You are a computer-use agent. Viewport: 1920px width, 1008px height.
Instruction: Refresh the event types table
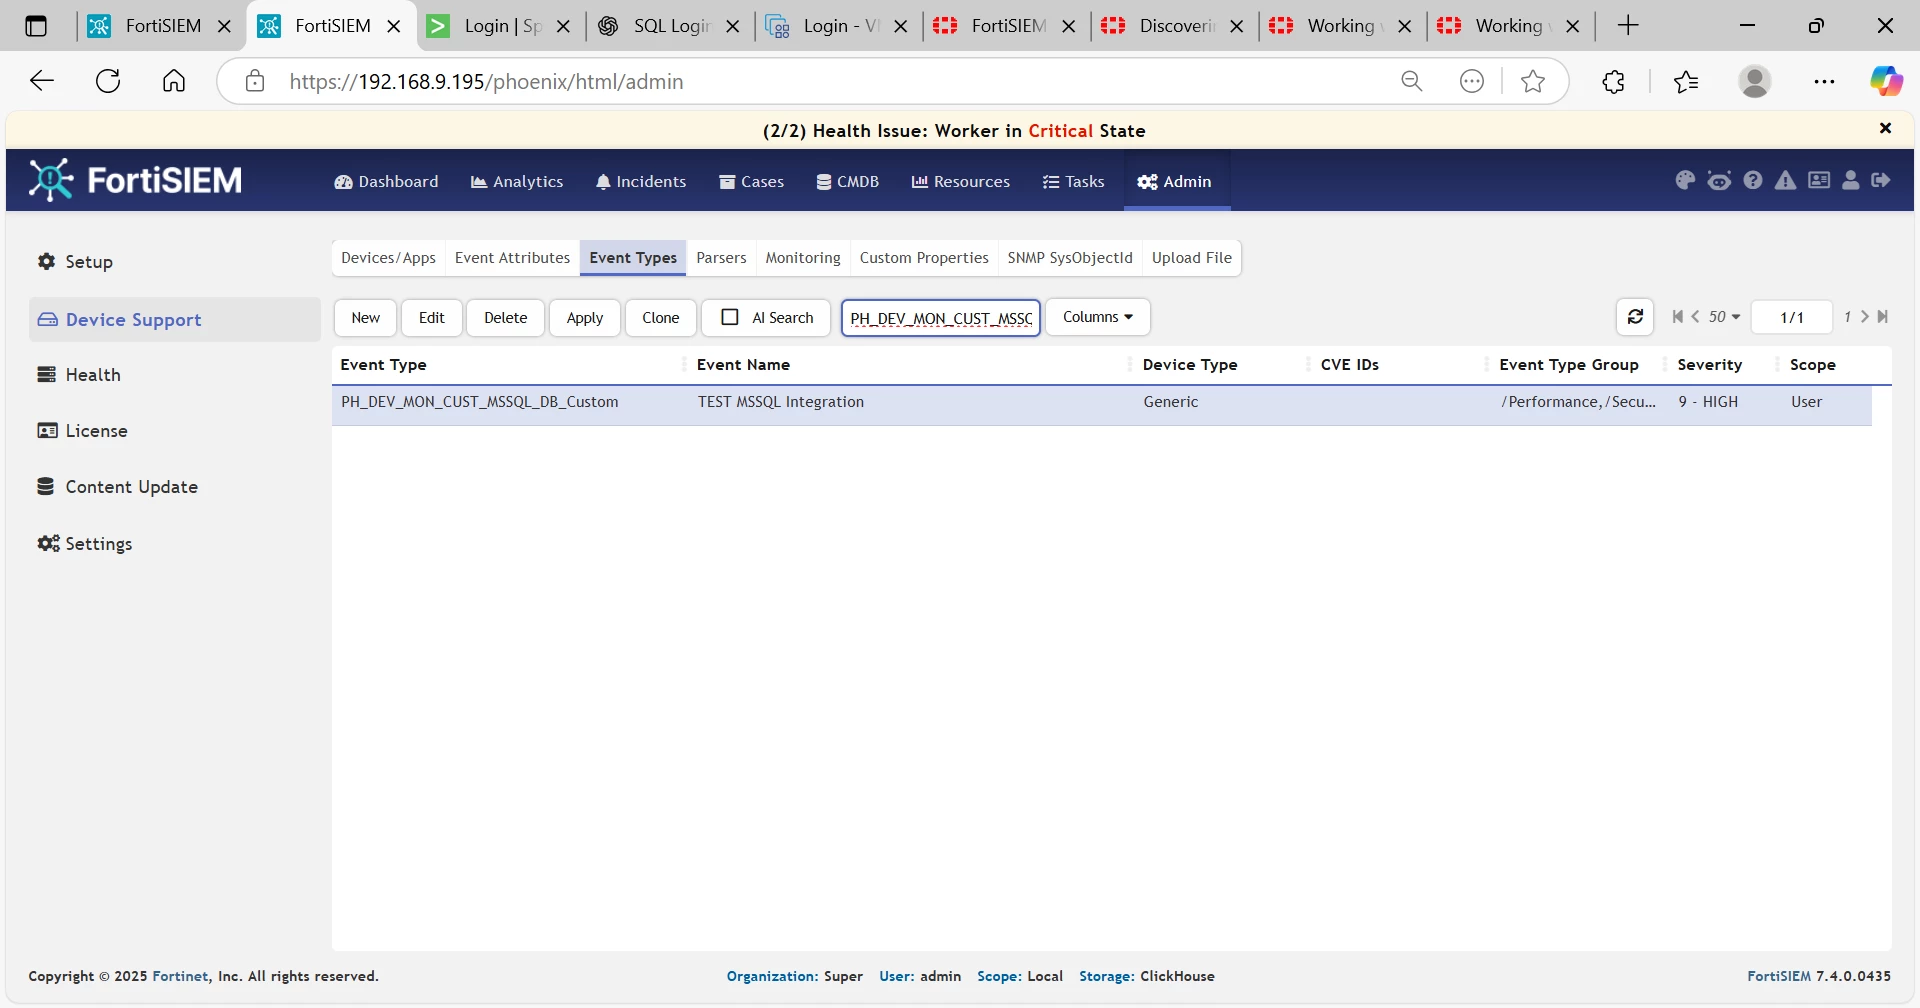click(1635, 317)
